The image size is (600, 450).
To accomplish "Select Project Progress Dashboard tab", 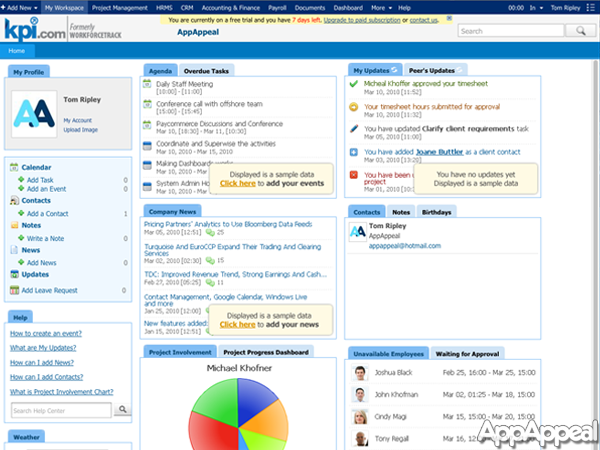I will (x=265, y=352).
